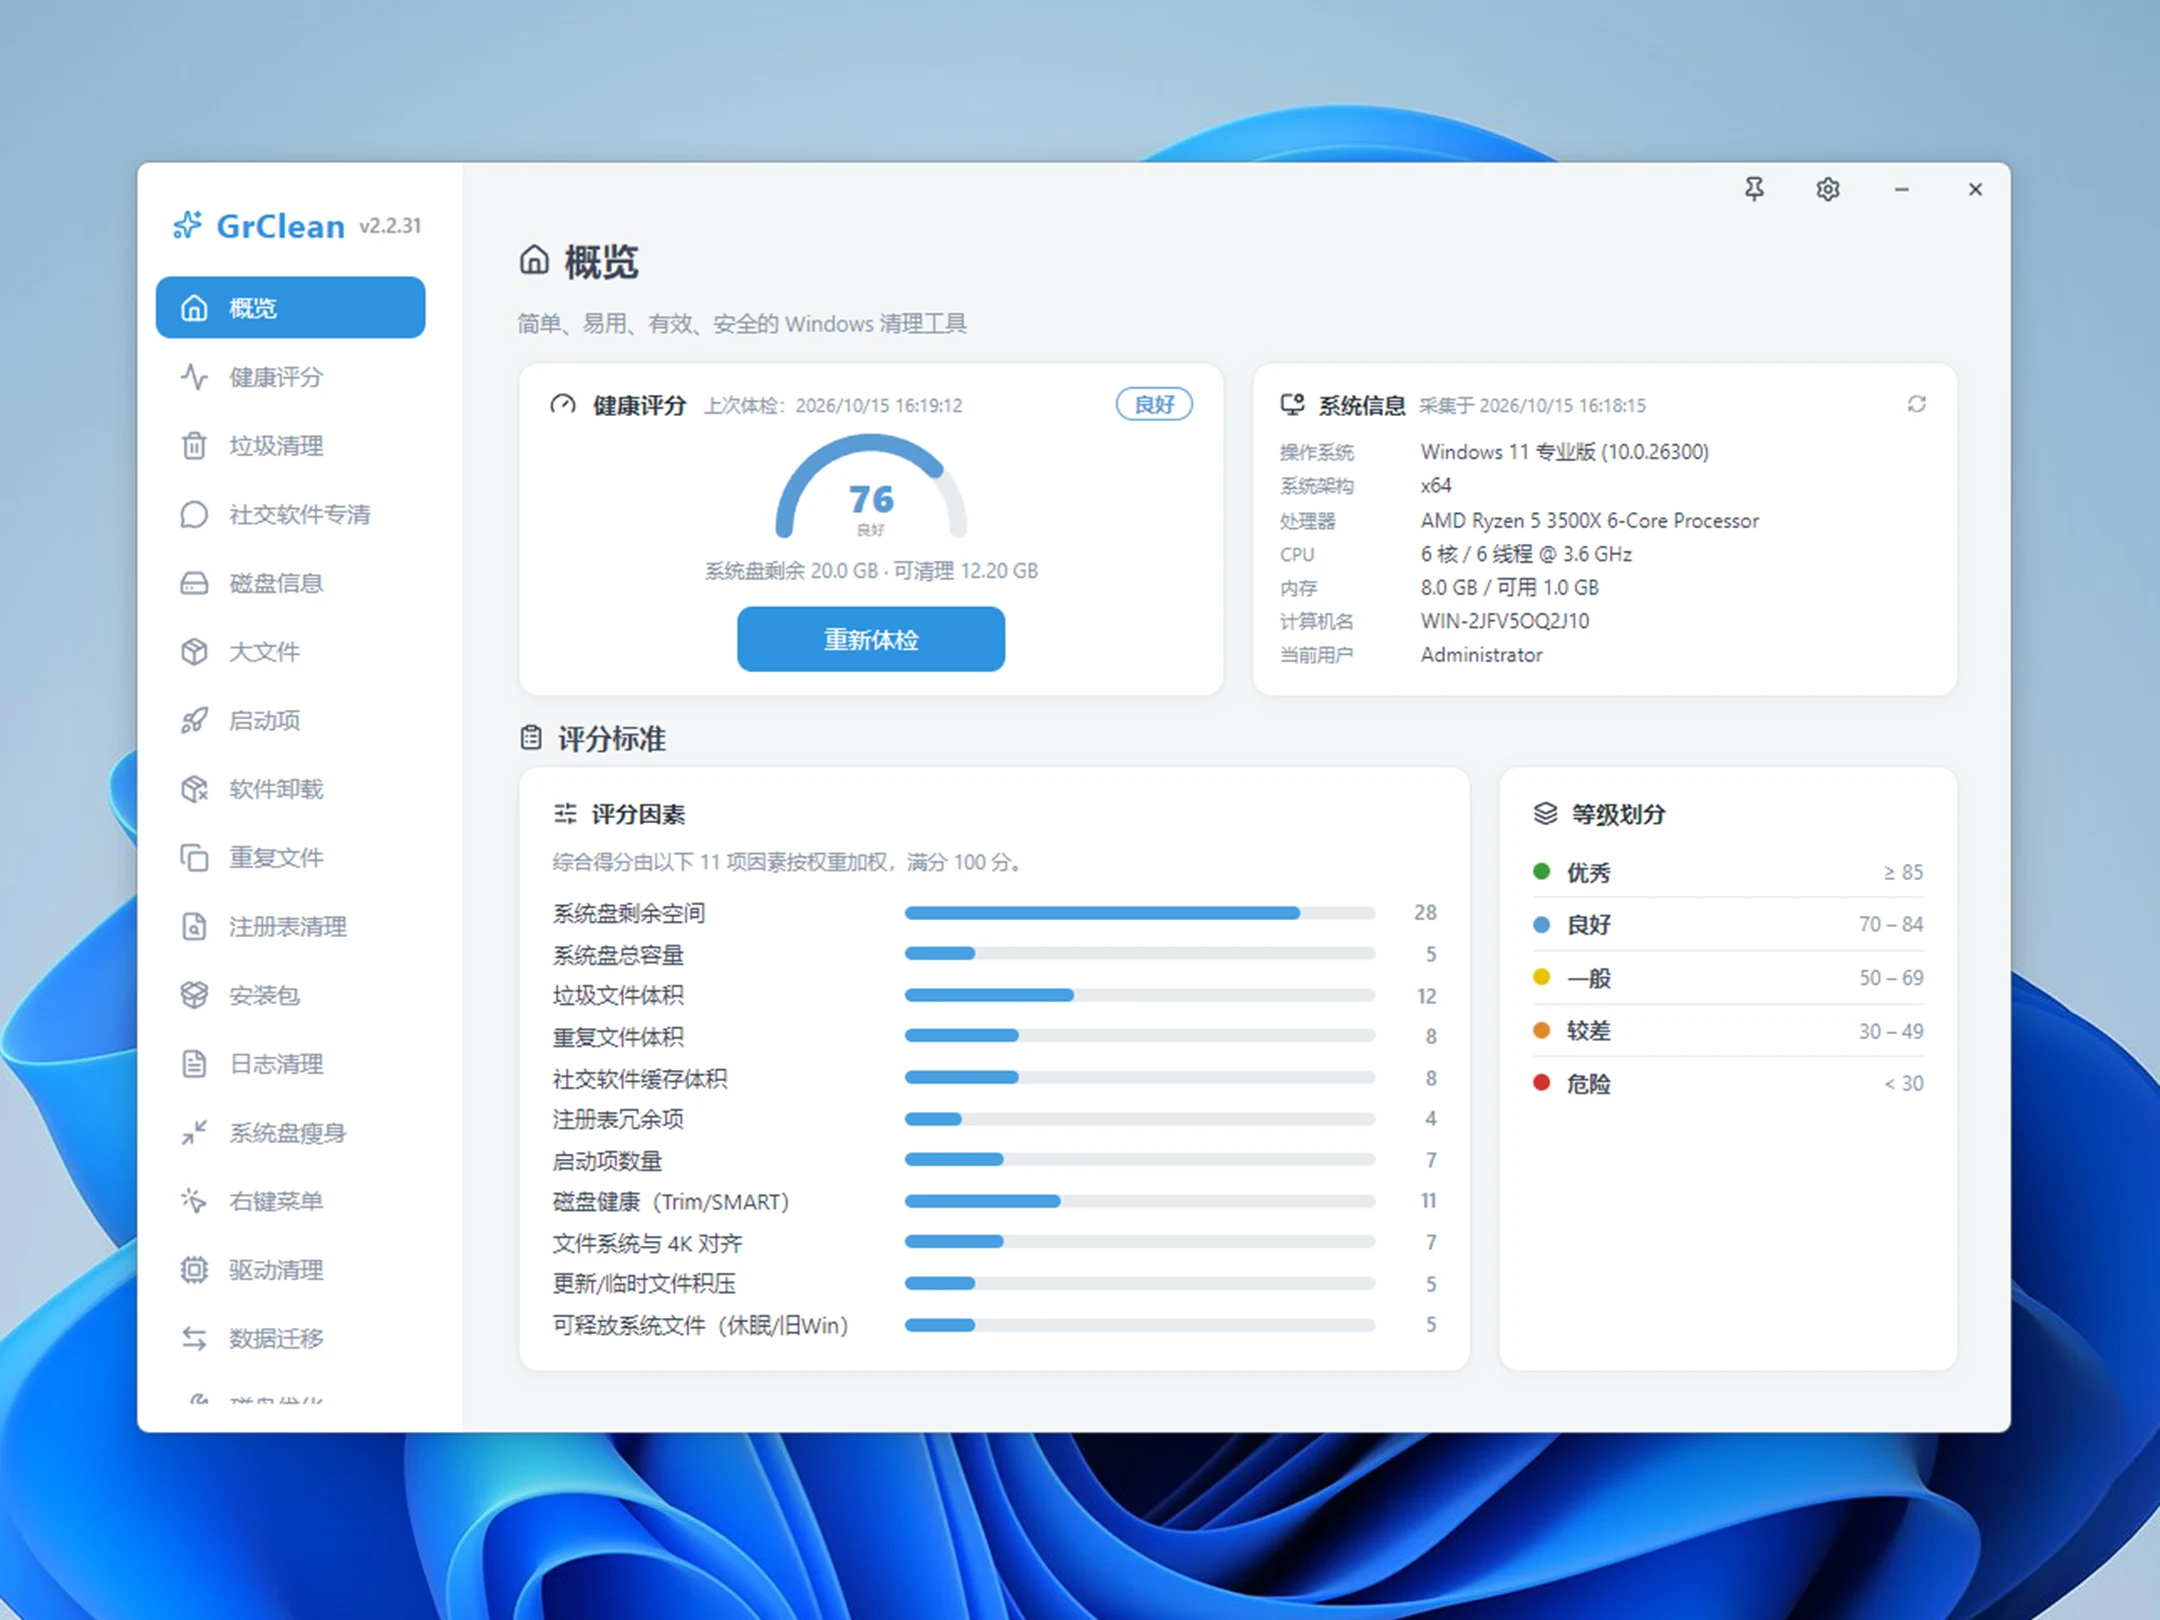Screen dimensions: 2160x1620
Task: Click the GrClean logo title
Action: pos(280,226)
